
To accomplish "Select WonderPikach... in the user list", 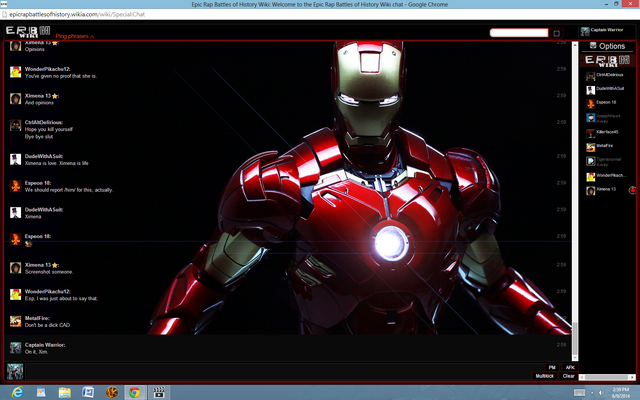I will coord(609,176).
